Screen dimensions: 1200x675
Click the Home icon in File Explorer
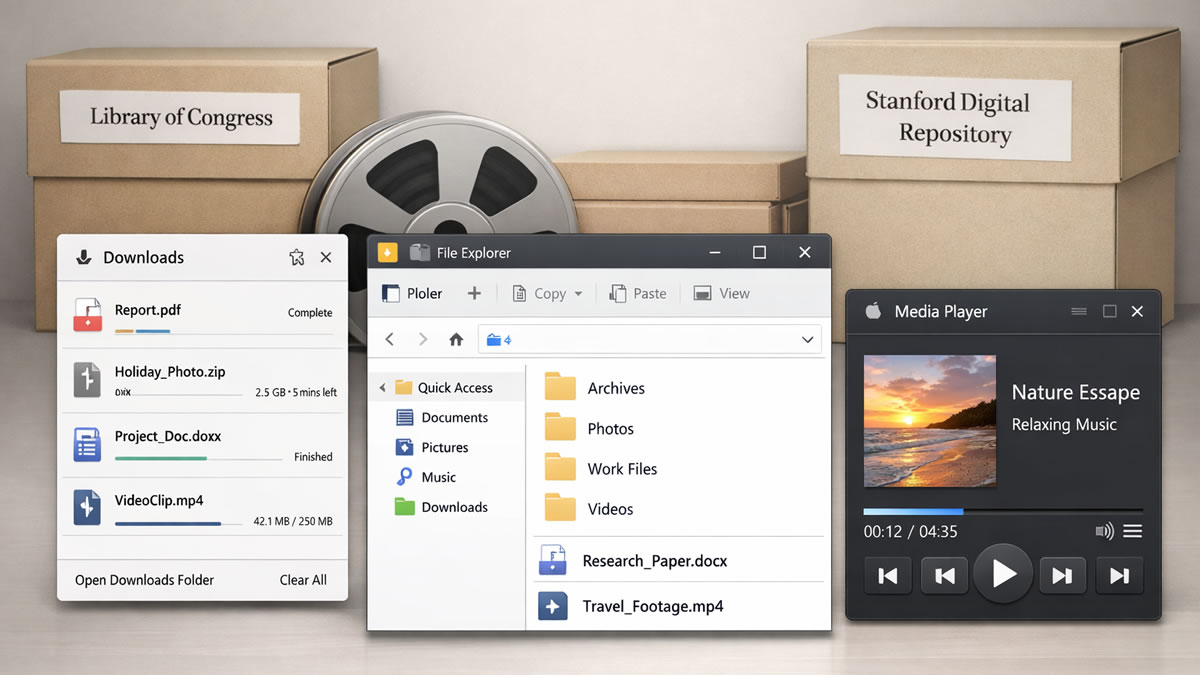[x=456, y=340]
